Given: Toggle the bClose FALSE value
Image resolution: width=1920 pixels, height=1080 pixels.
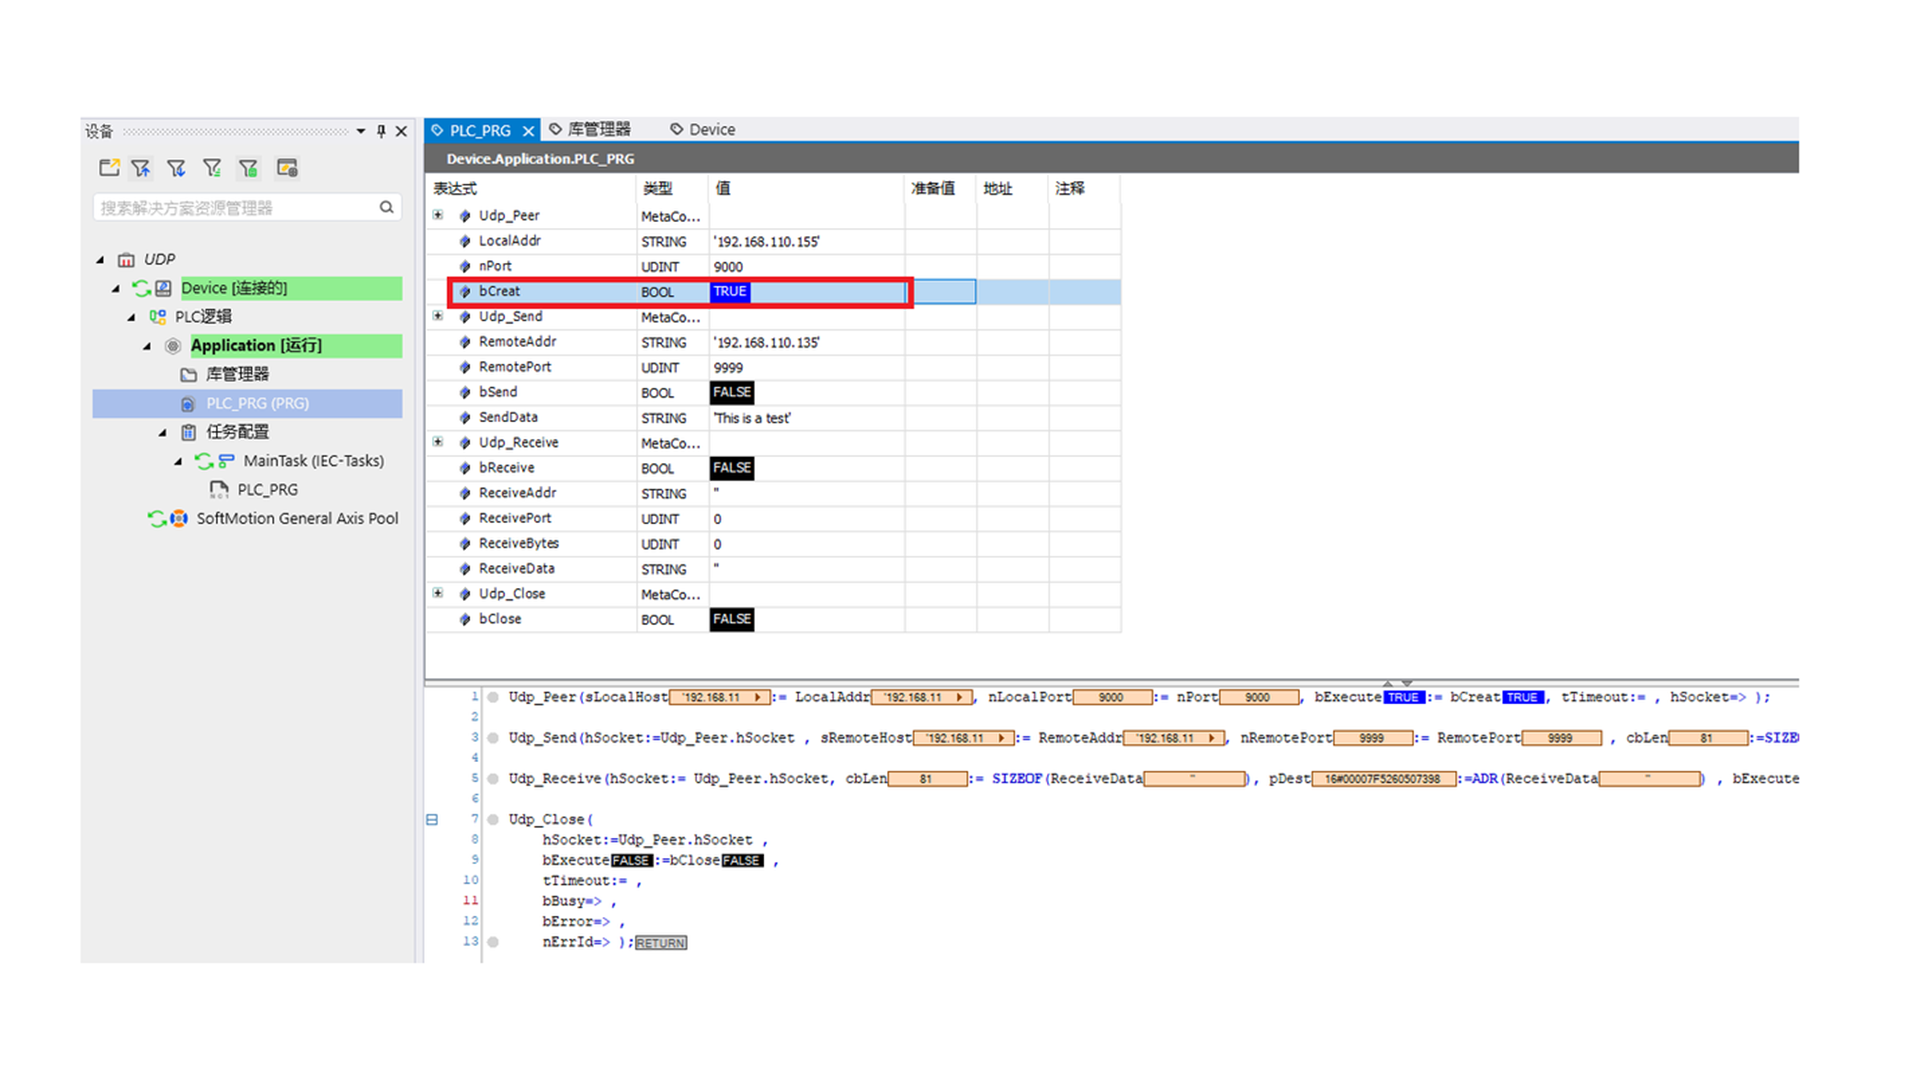Looking at the screenshot, I should [731, 619].
